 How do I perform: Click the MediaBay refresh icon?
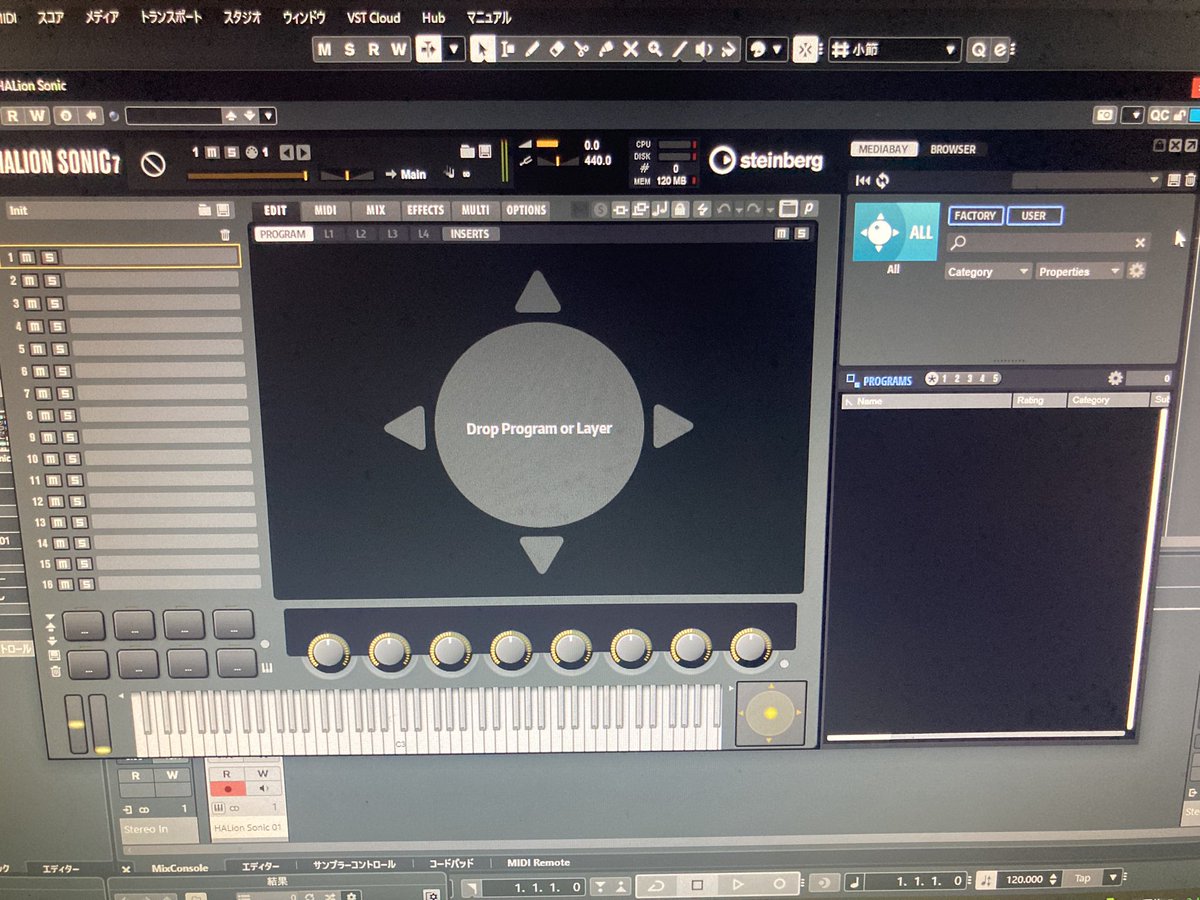[882, 181]
